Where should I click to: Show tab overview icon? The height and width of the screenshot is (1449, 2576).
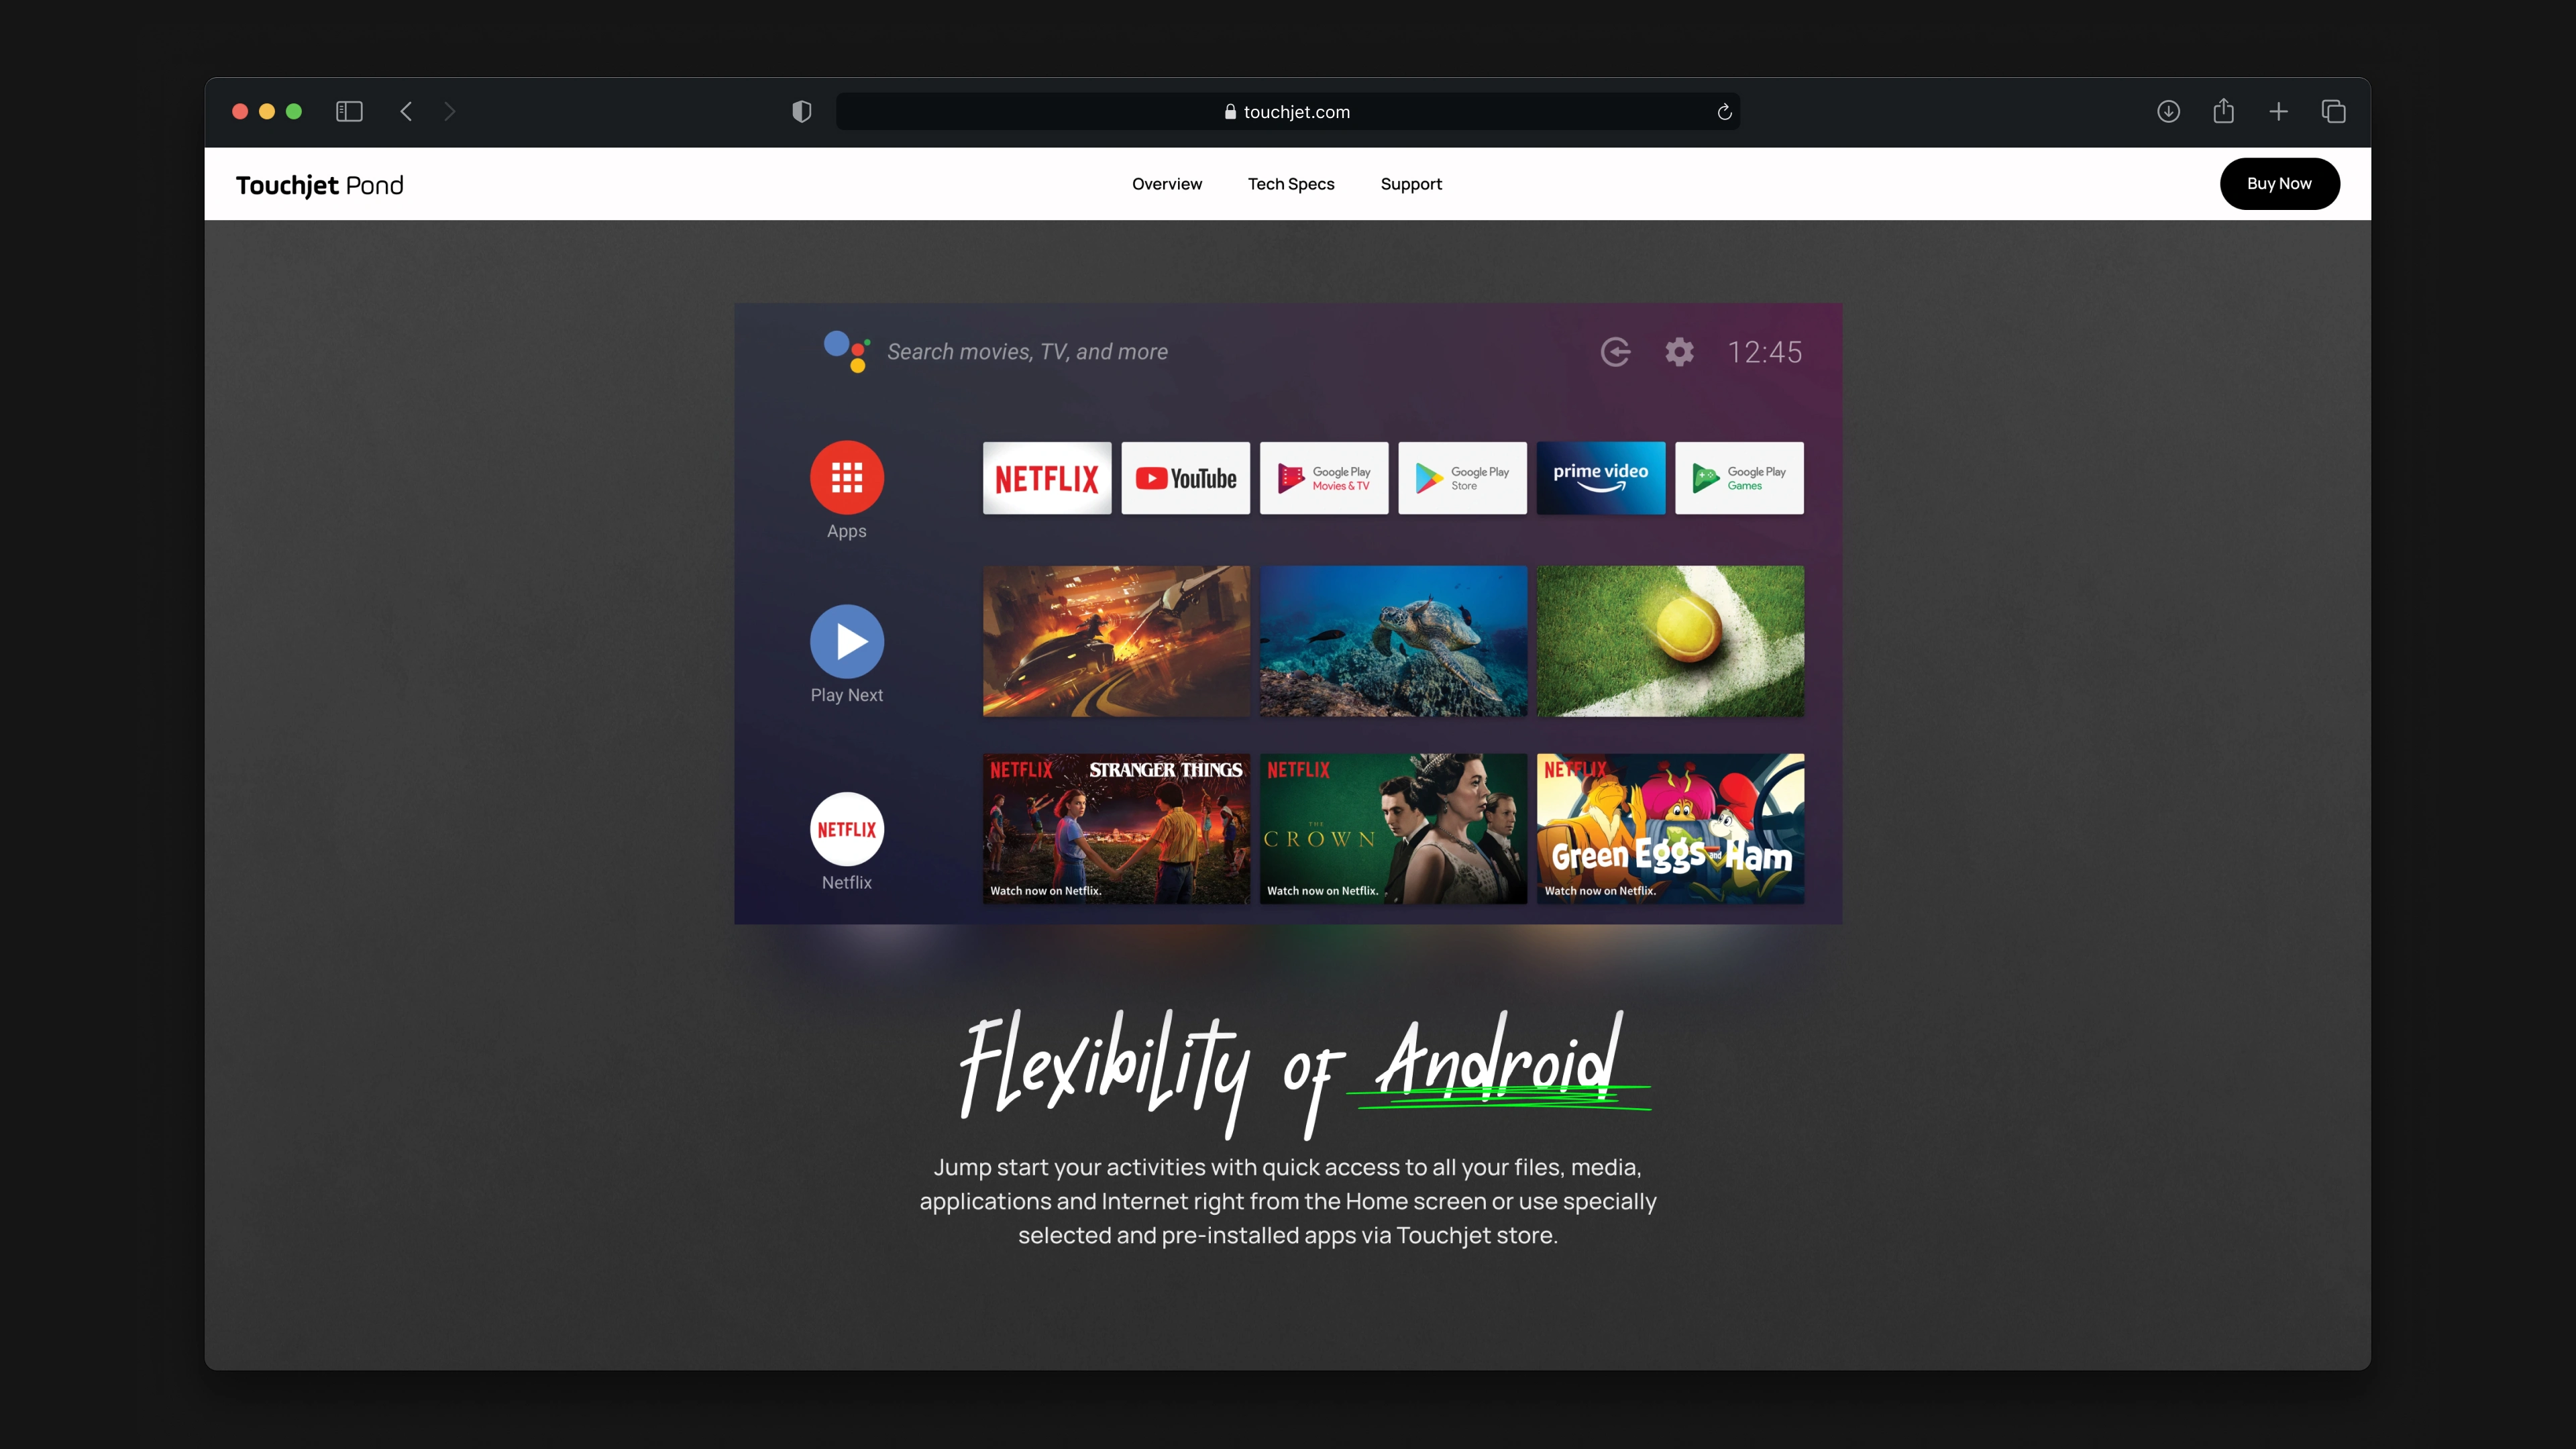[2333, 111]
